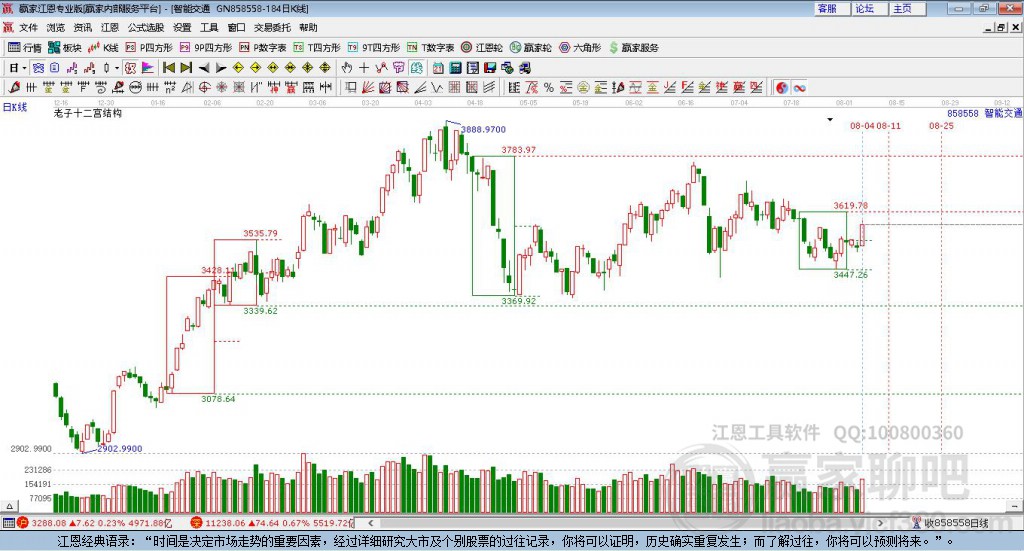Open the 江恩 menu

tap(110, 27)
